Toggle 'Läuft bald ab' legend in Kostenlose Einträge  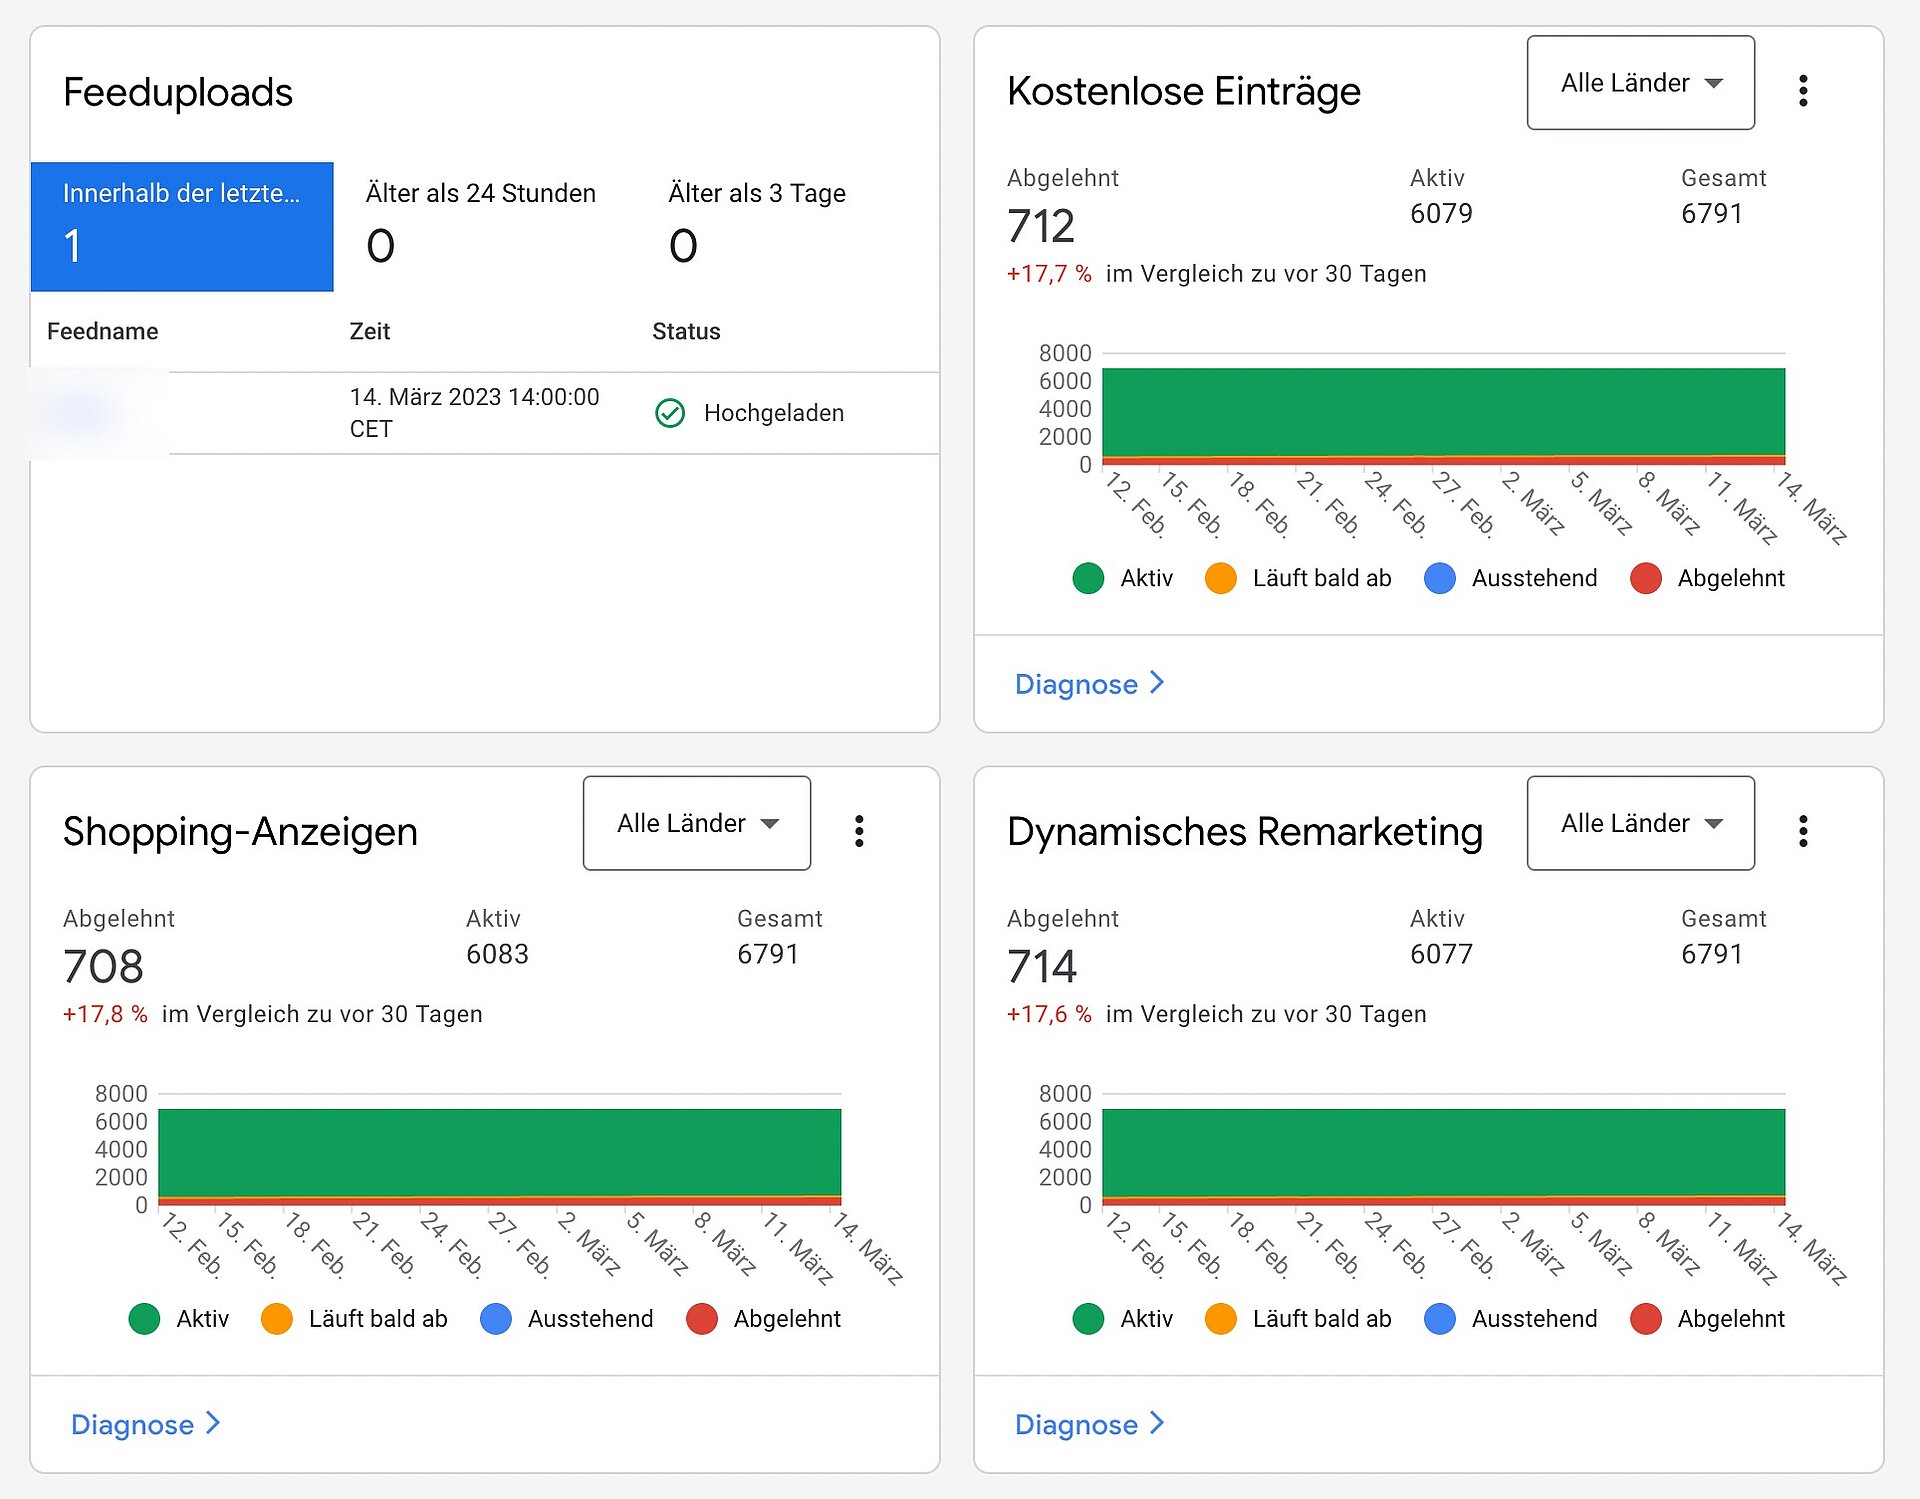click(1298, 578)
